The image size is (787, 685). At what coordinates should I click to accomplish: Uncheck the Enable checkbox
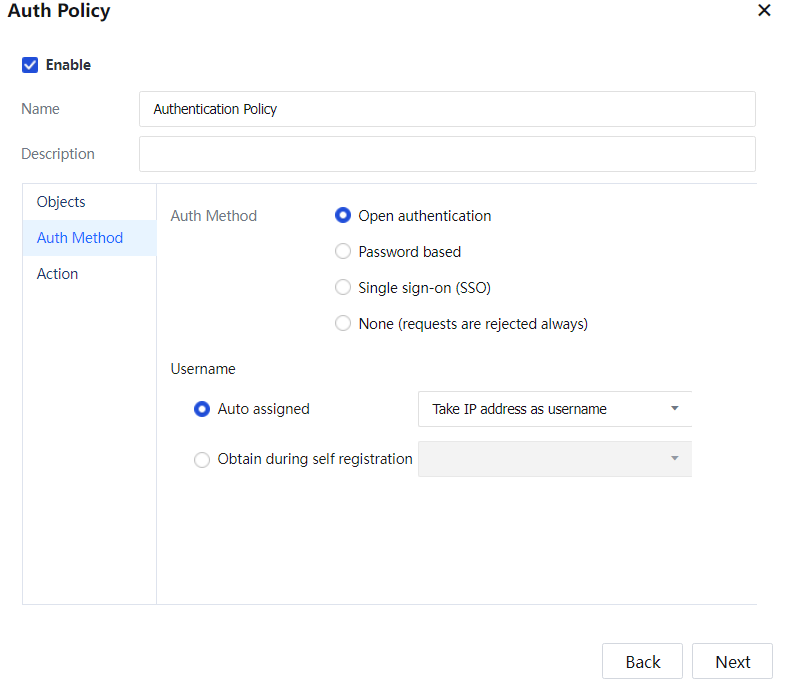click(x=30, y=65)
